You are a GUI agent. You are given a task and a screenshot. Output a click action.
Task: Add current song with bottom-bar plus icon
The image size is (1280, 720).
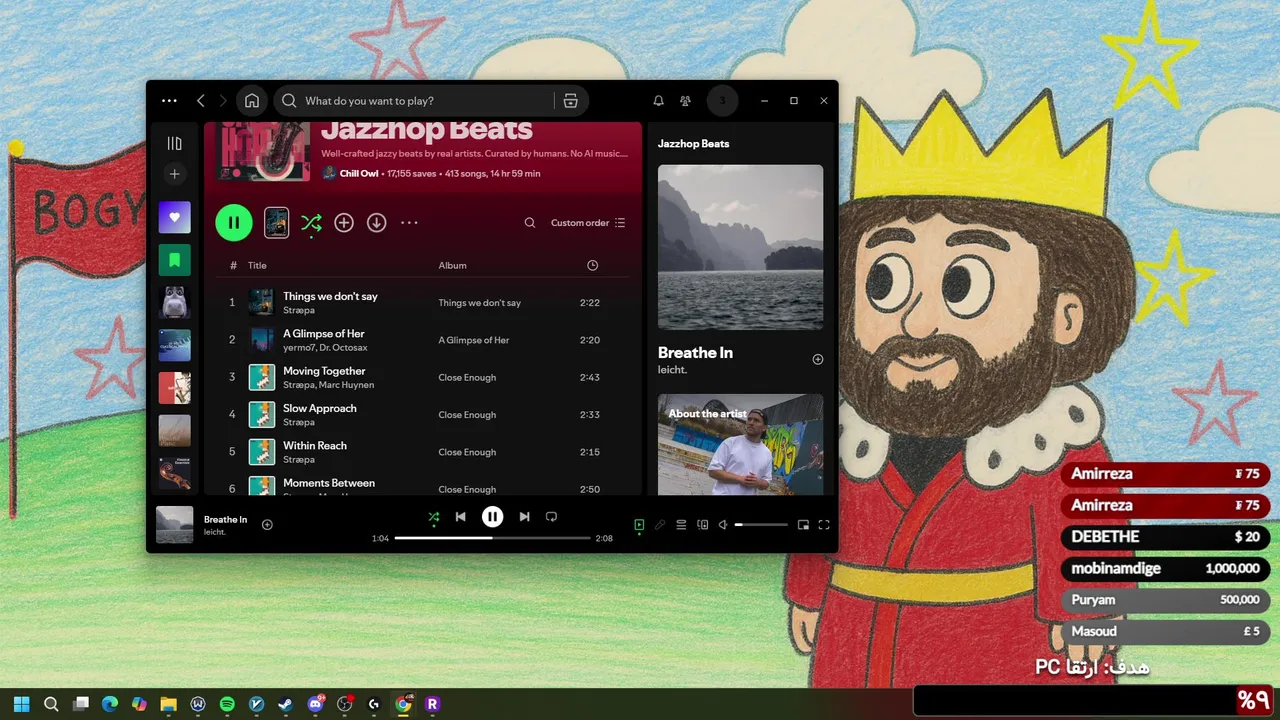tap(267, 524)
